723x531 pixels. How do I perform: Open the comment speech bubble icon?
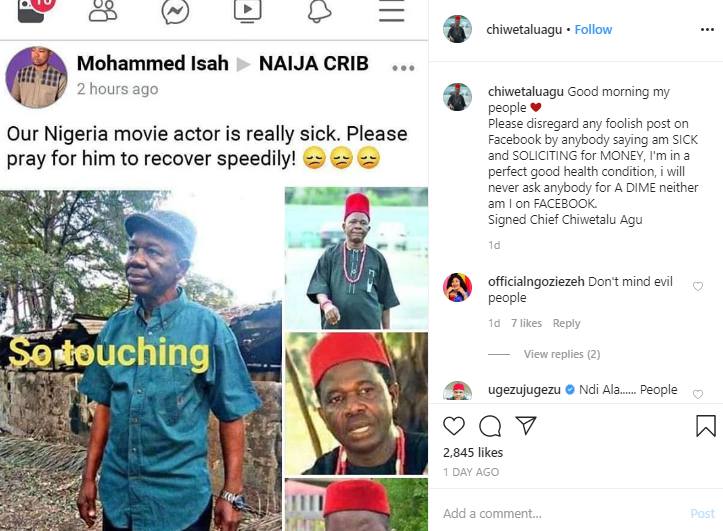tap(490, 426)
